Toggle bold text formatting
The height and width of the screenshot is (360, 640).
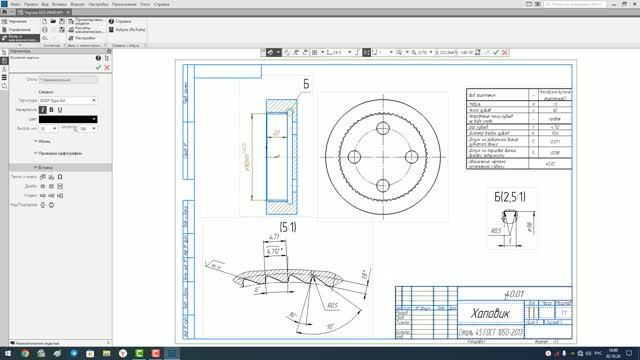51,110
